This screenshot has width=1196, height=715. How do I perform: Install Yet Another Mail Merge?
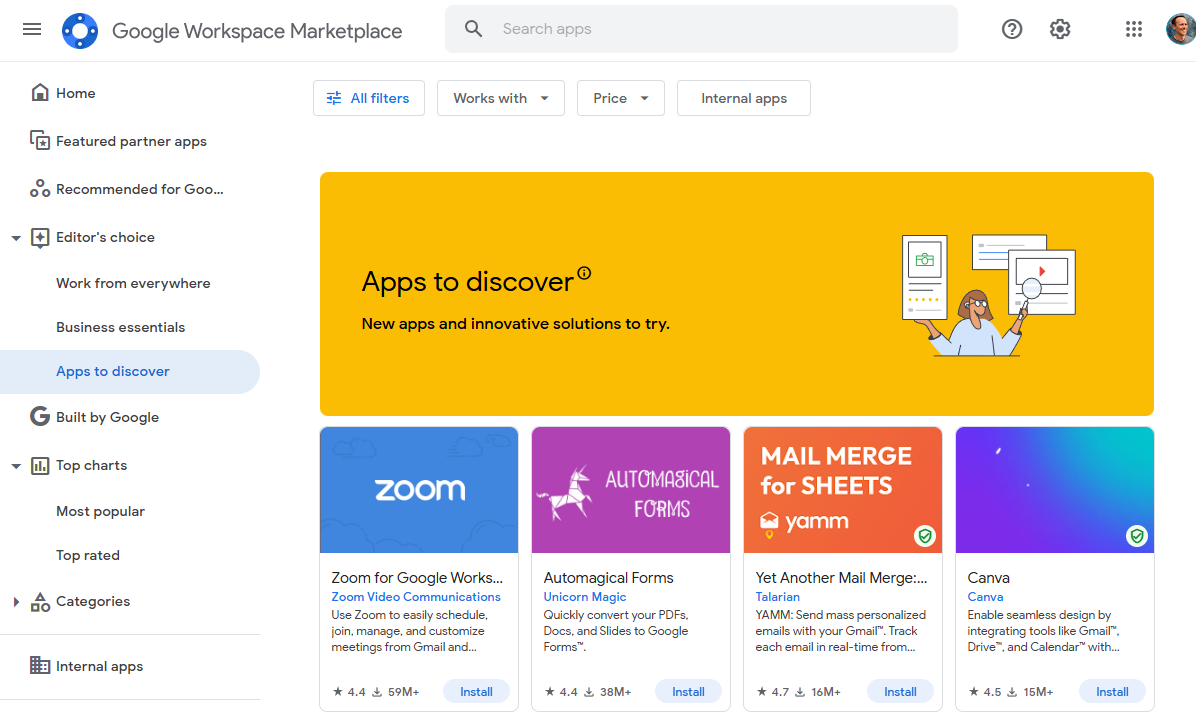click(x=900, y=691)
